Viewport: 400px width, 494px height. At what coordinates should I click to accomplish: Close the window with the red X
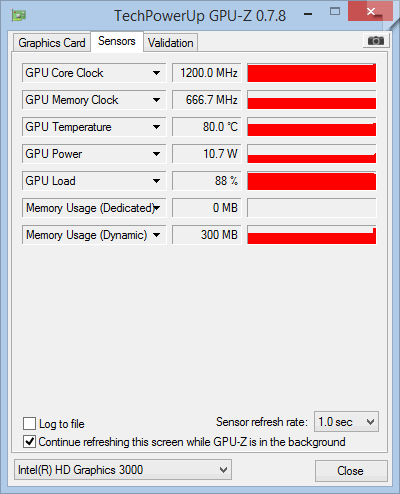click(370, 12)
